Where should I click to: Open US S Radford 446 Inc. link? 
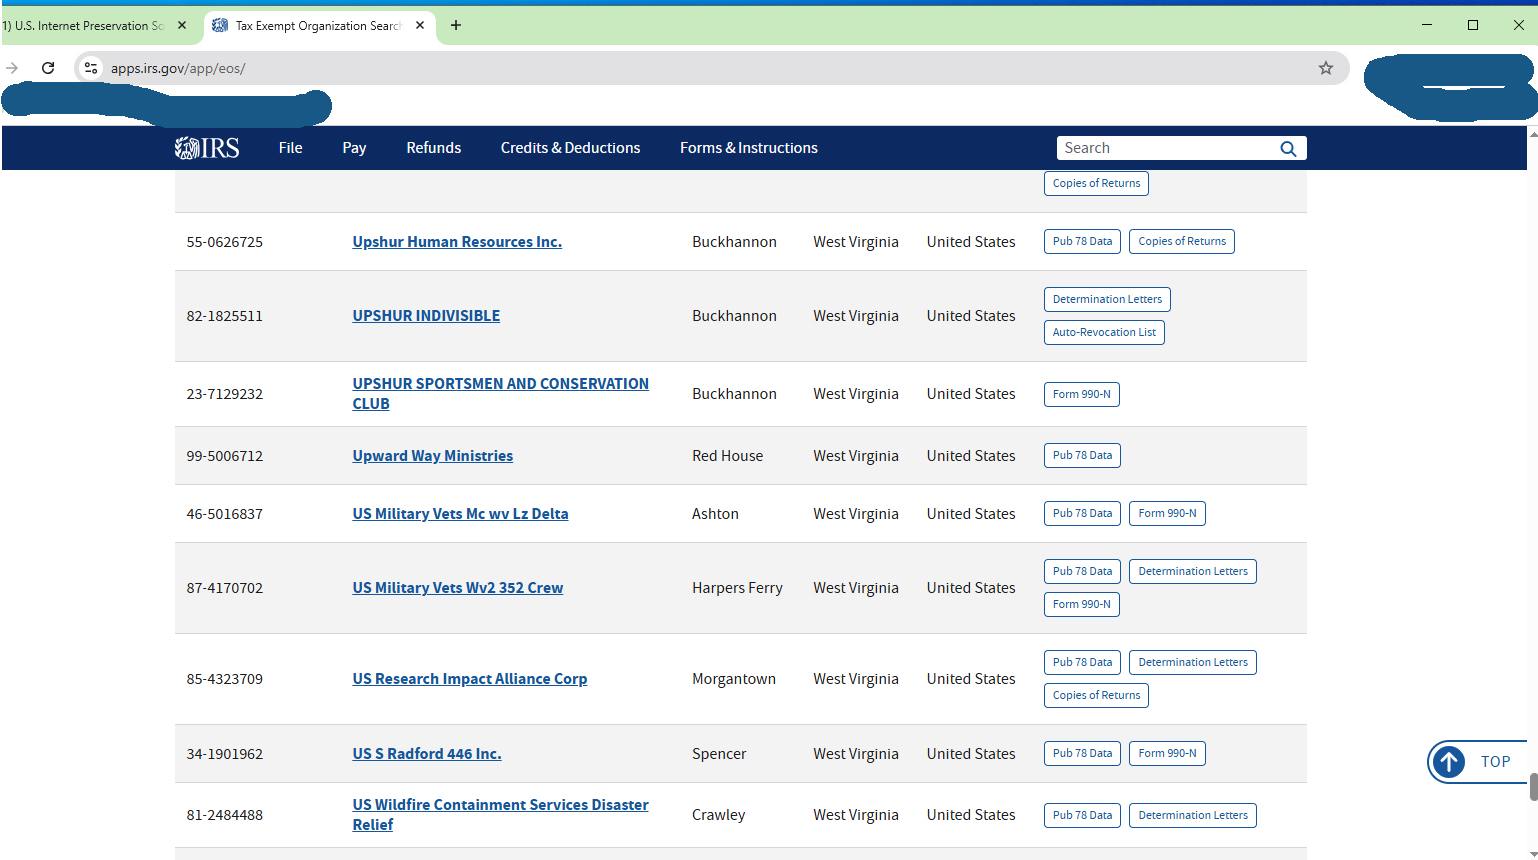tap(427, 754)
